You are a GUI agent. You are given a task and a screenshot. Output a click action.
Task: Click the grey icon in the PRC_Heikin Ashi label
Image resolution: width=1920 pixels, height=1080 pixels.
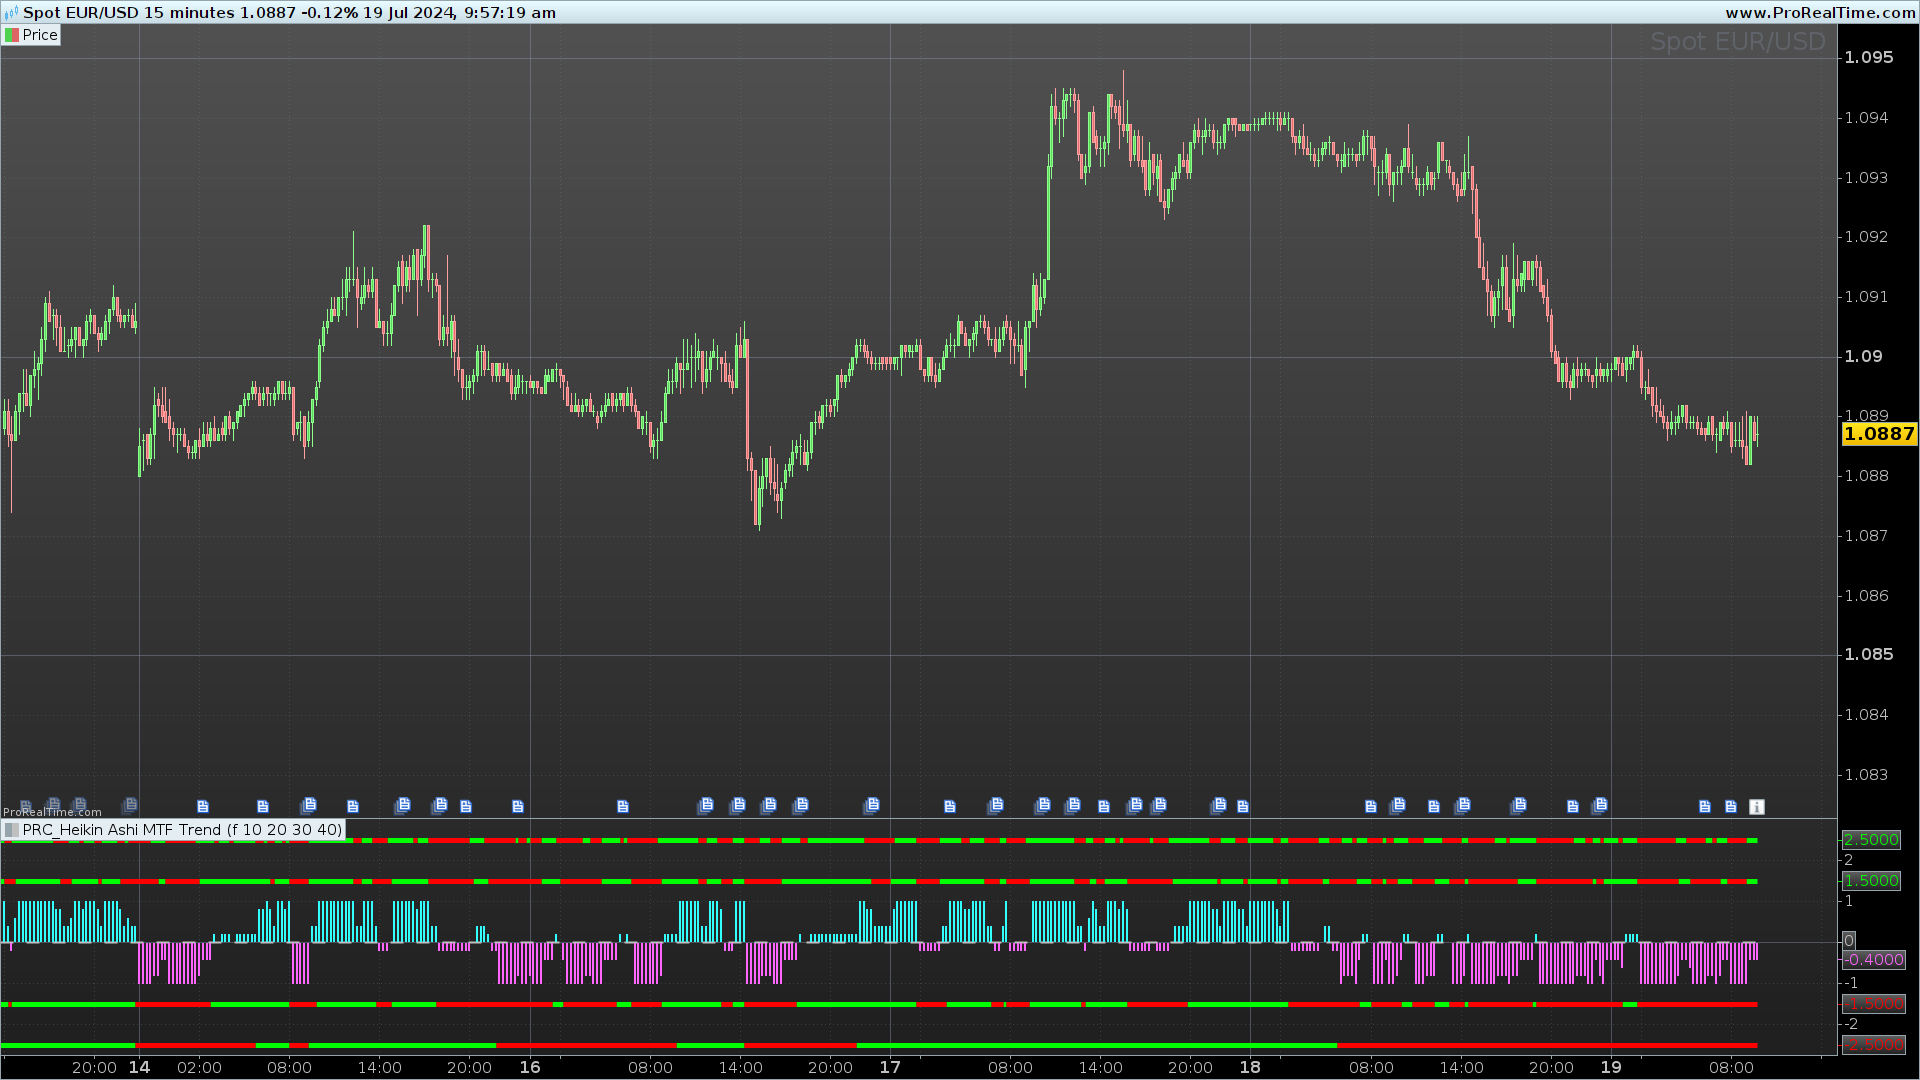12,830
